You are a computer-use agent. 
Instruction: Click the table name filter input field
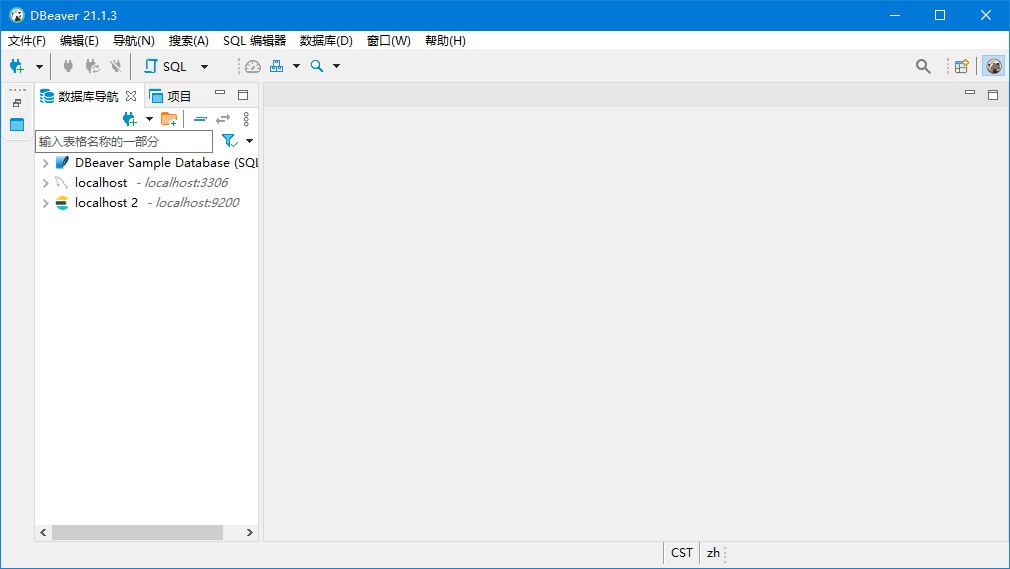pos(124,141)
